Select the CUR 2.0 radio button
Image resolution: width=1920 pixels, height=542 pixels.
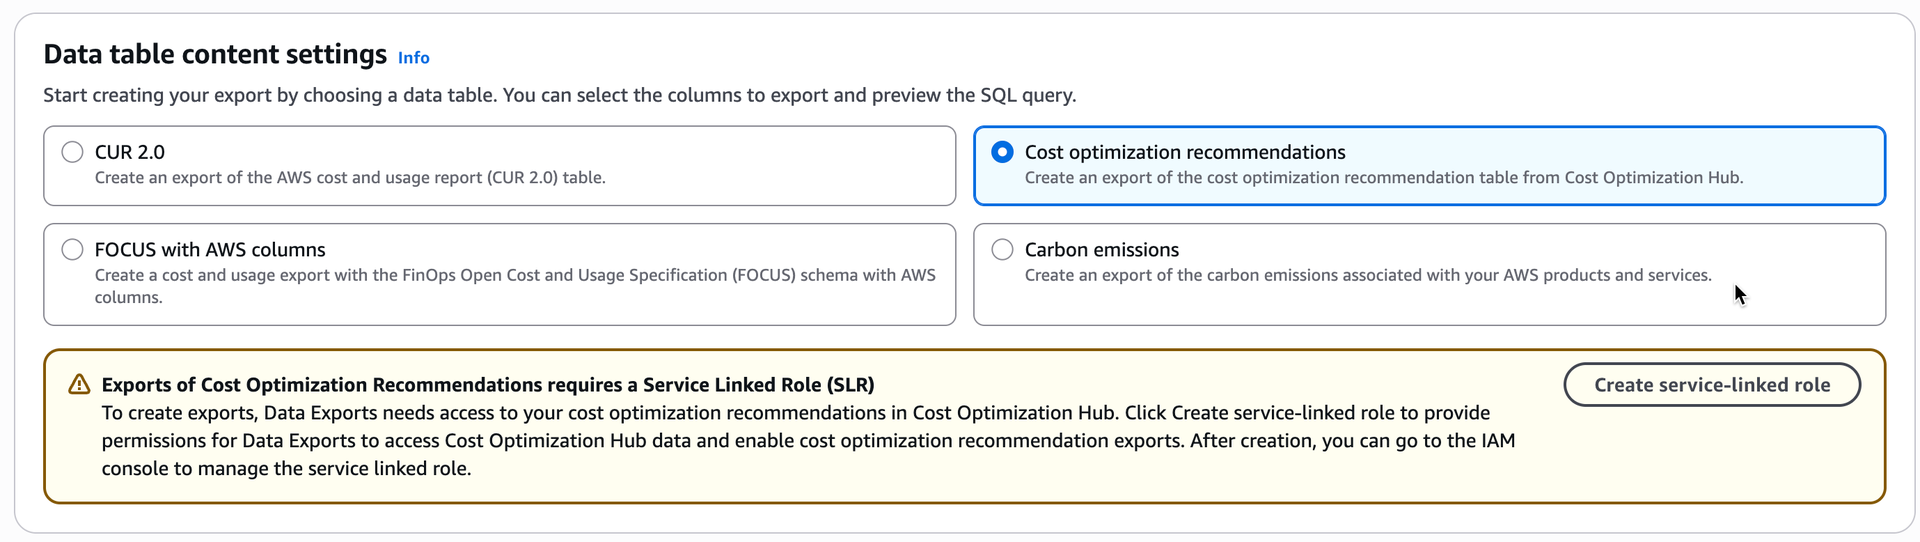72,152
